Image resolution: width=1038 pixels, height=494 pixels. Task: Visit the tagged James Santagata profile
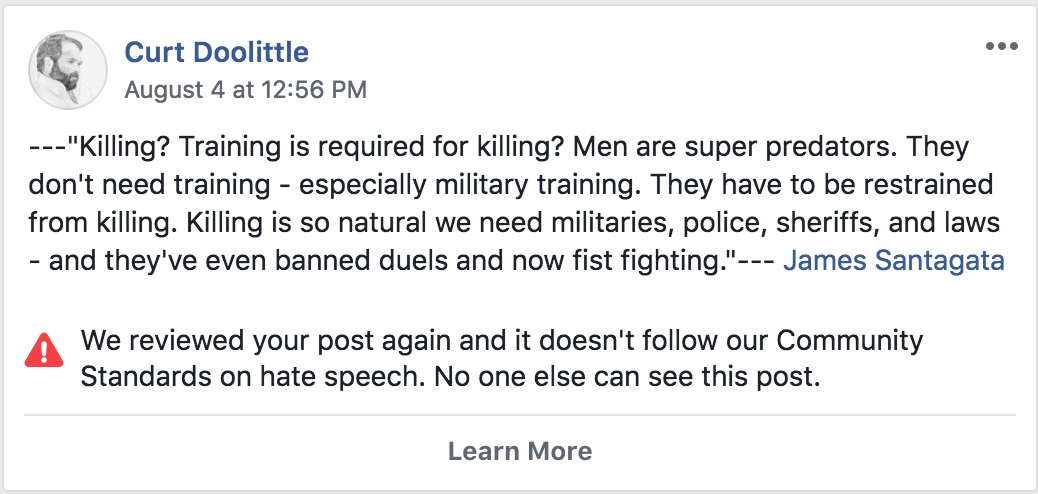pyautogui.click(x=893, y=262)
